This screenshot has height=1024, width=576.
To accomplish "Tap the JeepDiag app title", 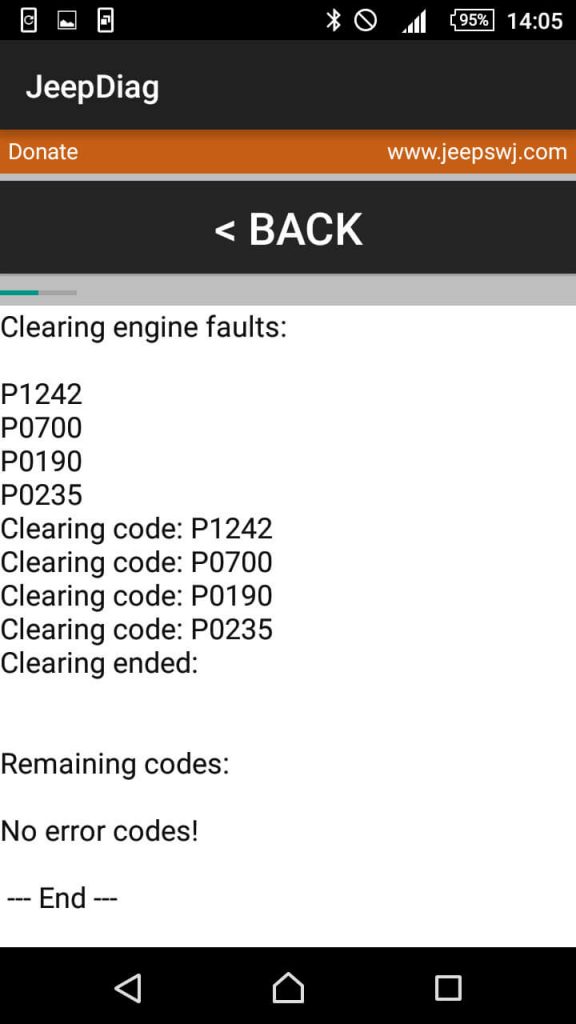I will (x=94, y=86).
